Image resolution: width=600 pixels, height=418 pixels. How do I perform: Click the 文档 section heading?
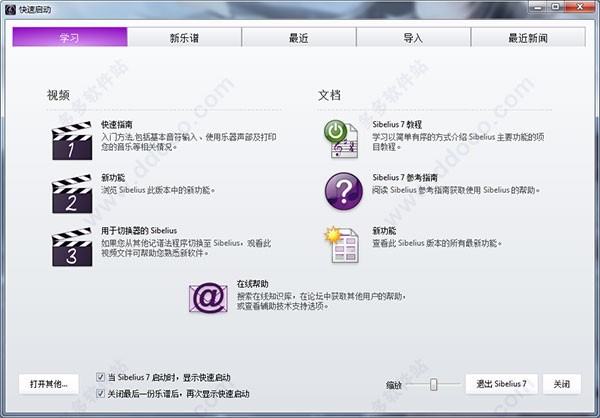[329, 95]
